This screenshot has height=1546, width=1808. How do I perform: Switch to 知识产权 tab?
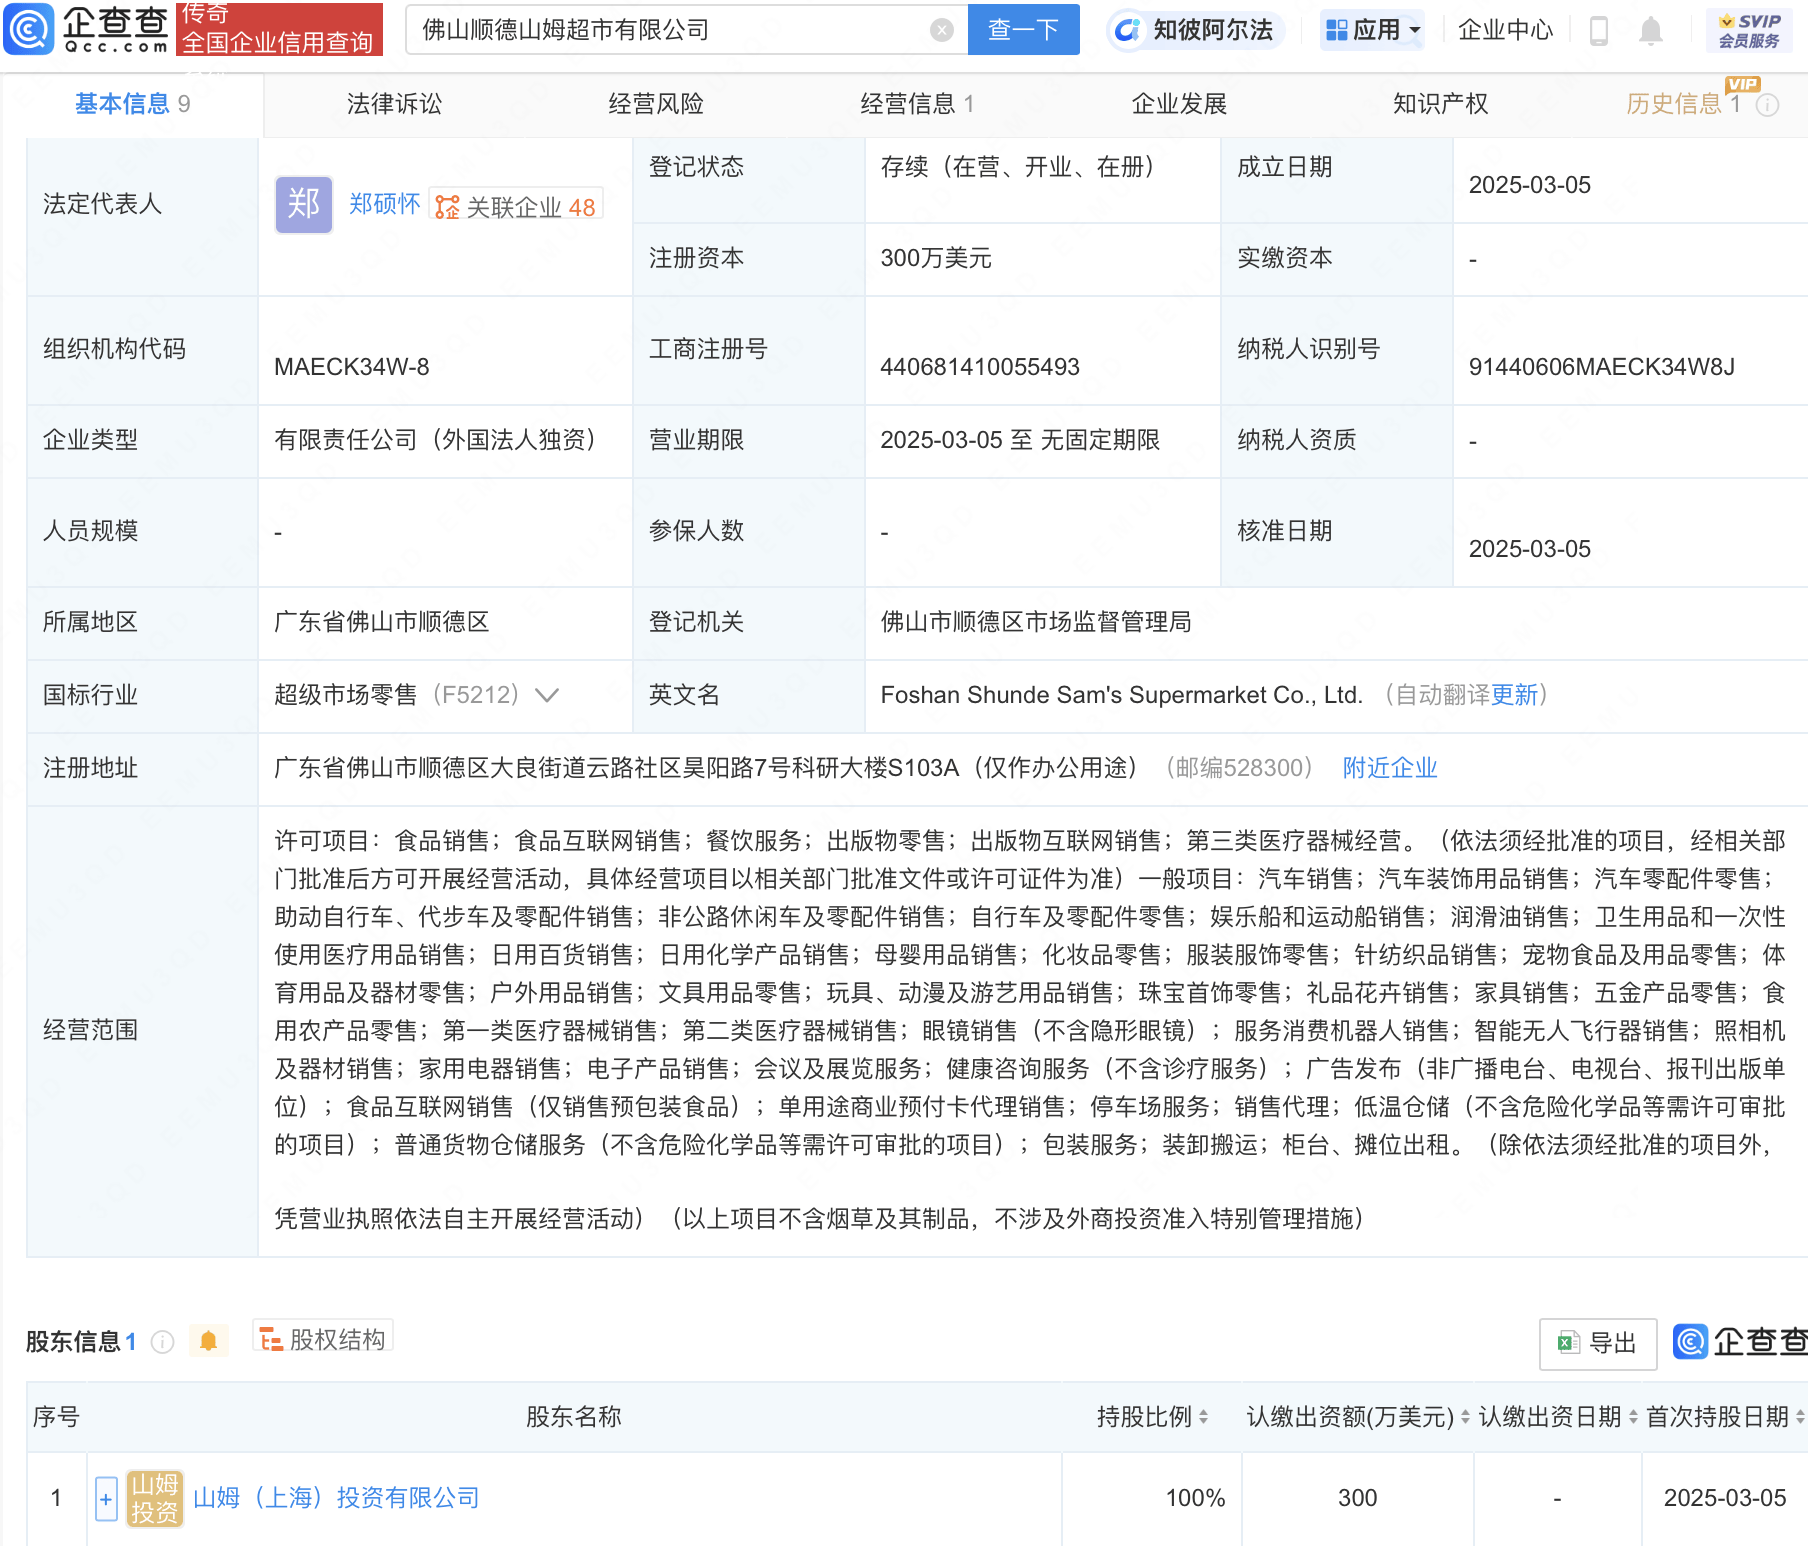(1440, 104)
